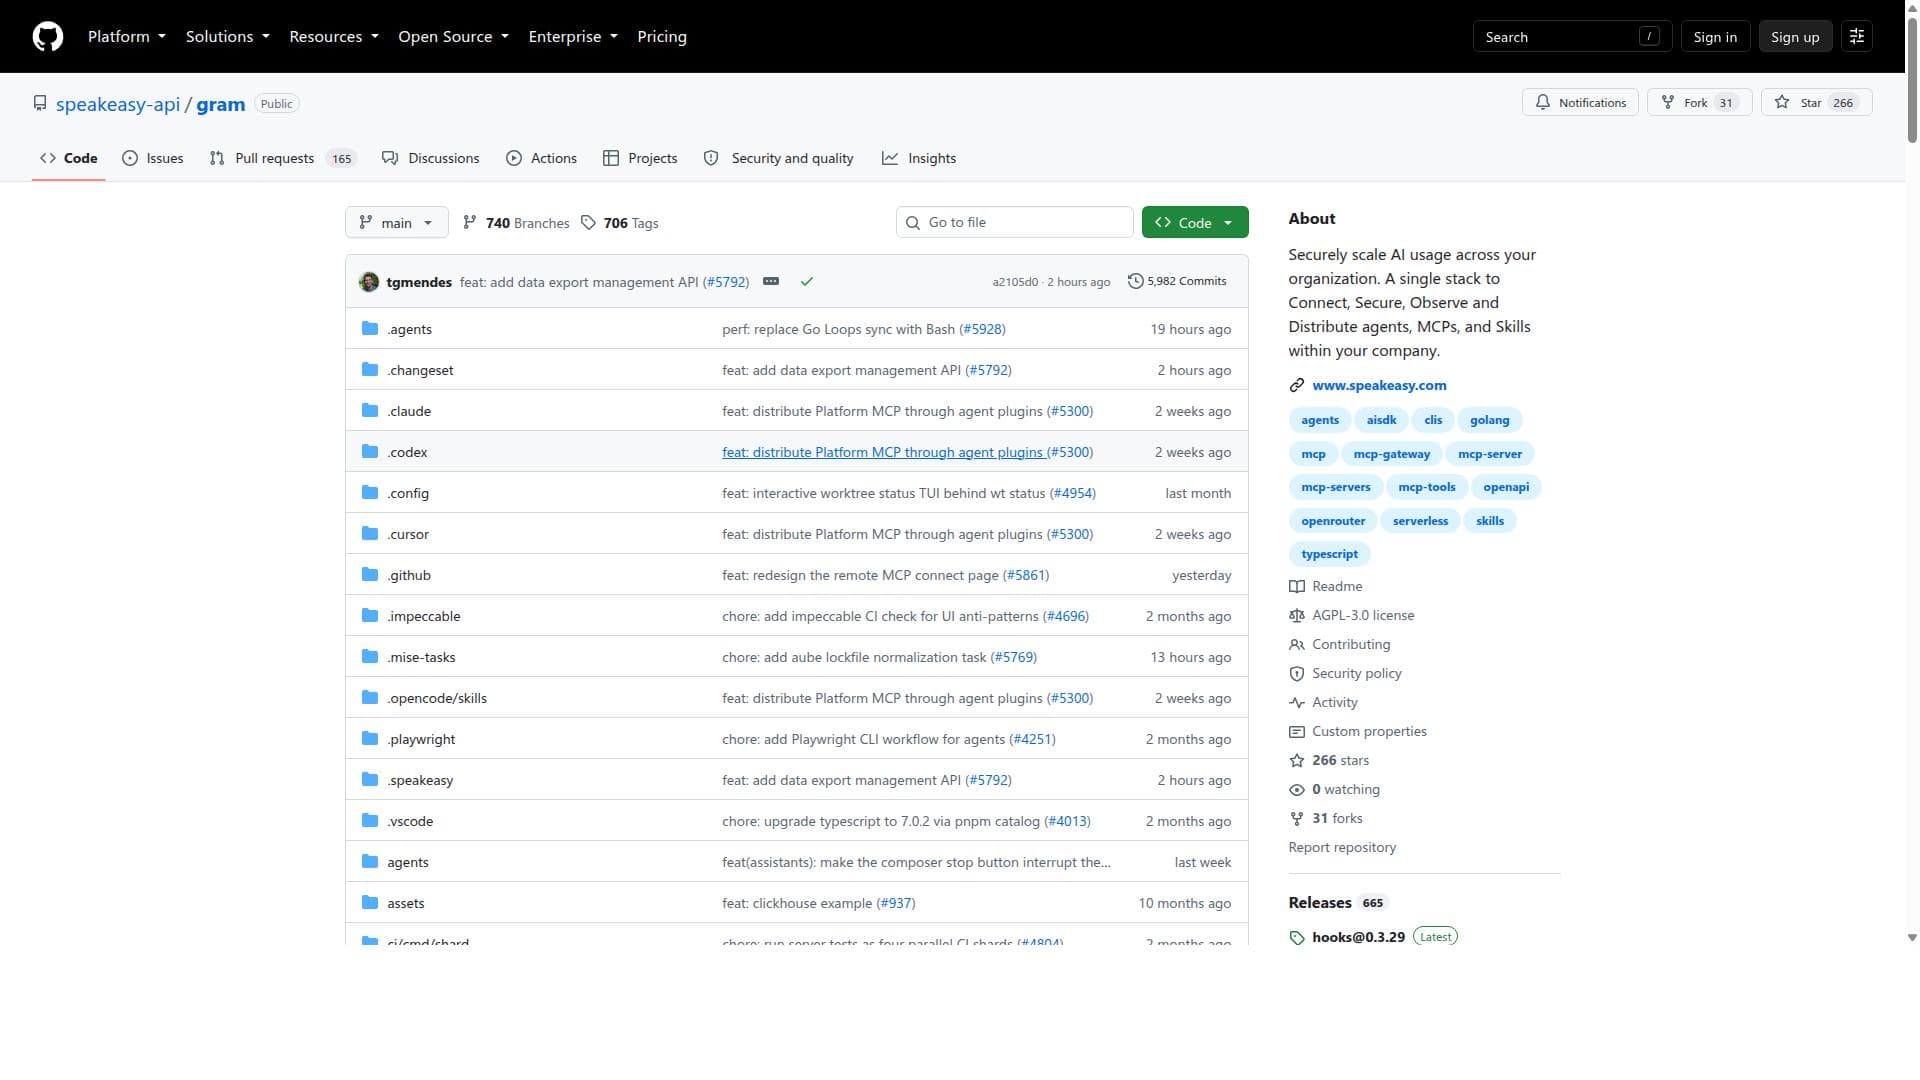Click the pulse icon beside Activity

[x=1297, y=703]
